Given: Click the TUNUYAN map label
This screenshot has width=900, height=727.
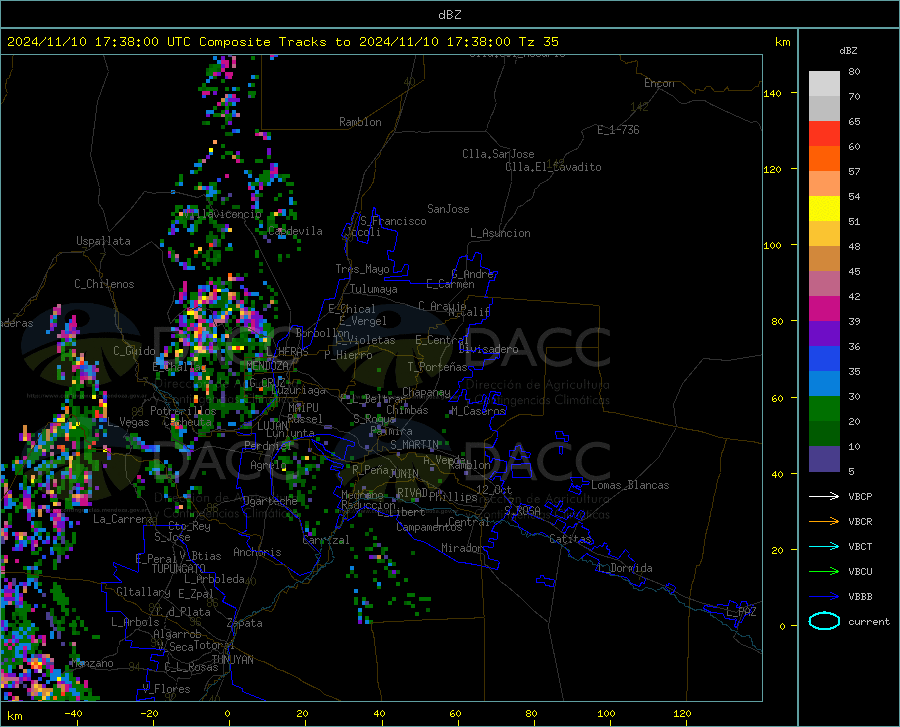Looking at the screenshot, I should 232,659.
